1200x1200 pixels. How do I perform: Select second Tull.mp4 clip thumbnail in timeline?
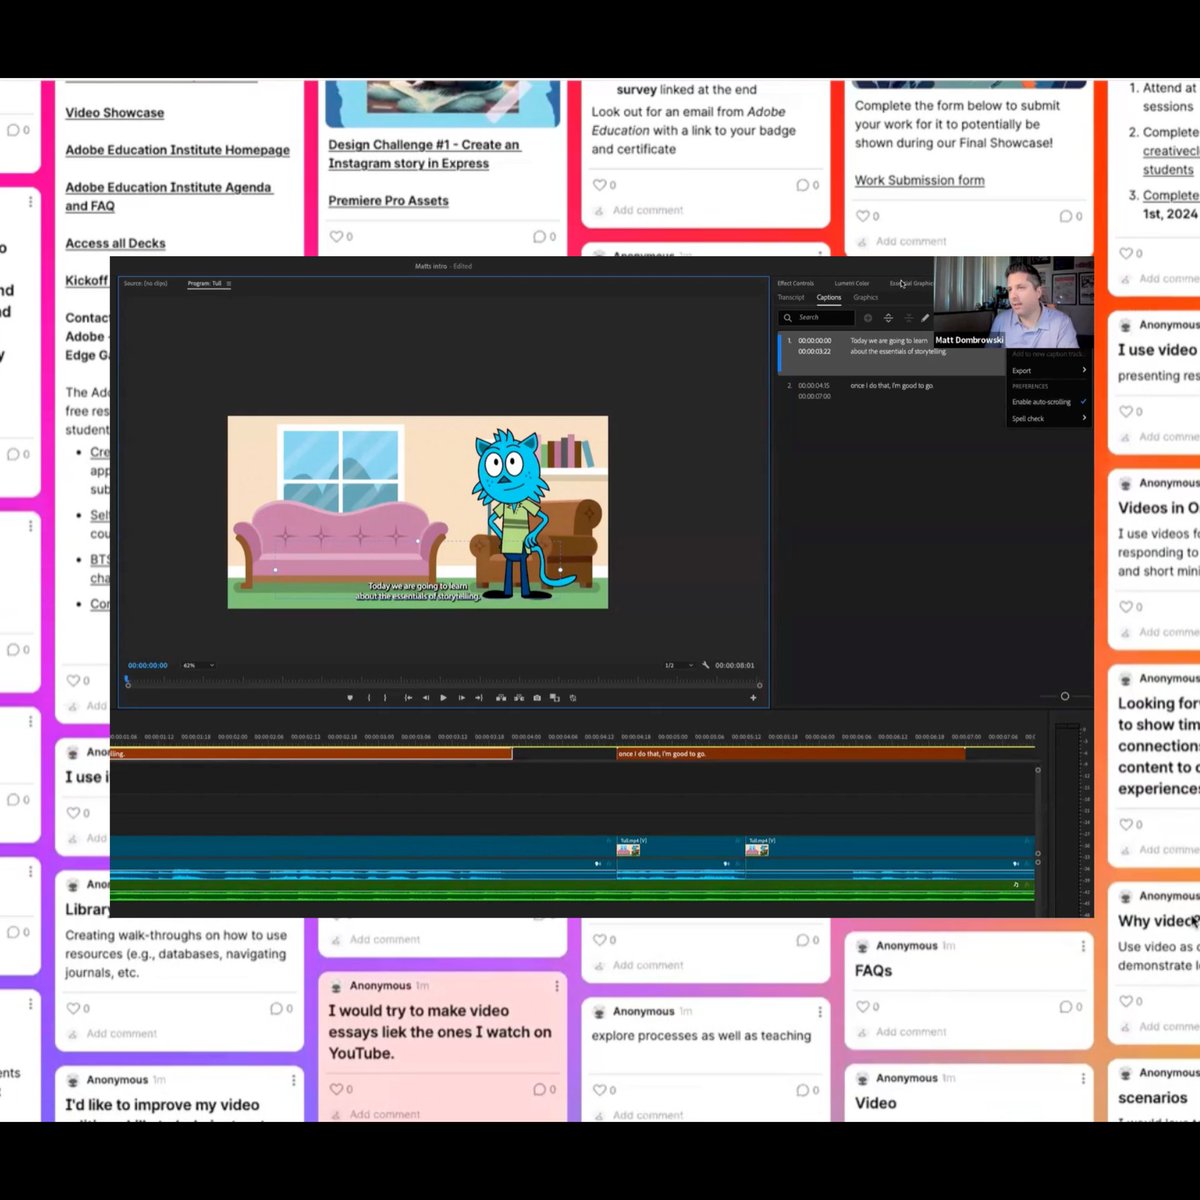tap(757, 849)
